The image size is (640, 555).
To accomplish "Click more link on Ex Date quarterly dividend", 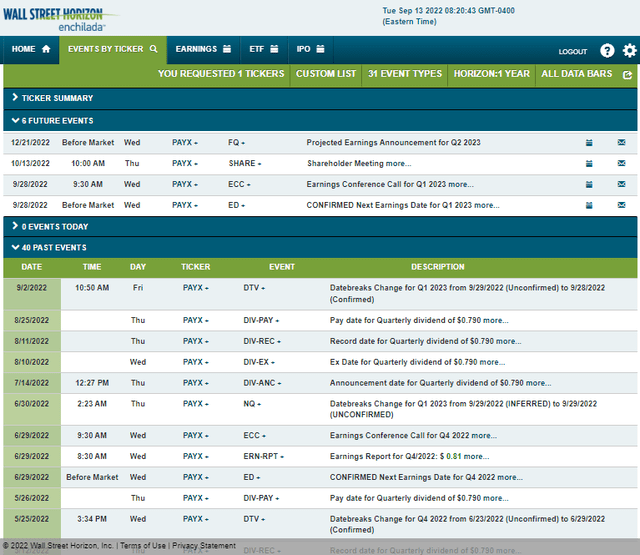I will (492, 362).
